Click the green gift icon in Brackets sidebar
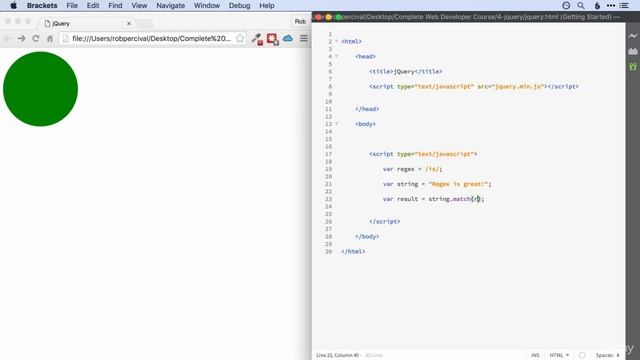 click(x=633, y=67)
